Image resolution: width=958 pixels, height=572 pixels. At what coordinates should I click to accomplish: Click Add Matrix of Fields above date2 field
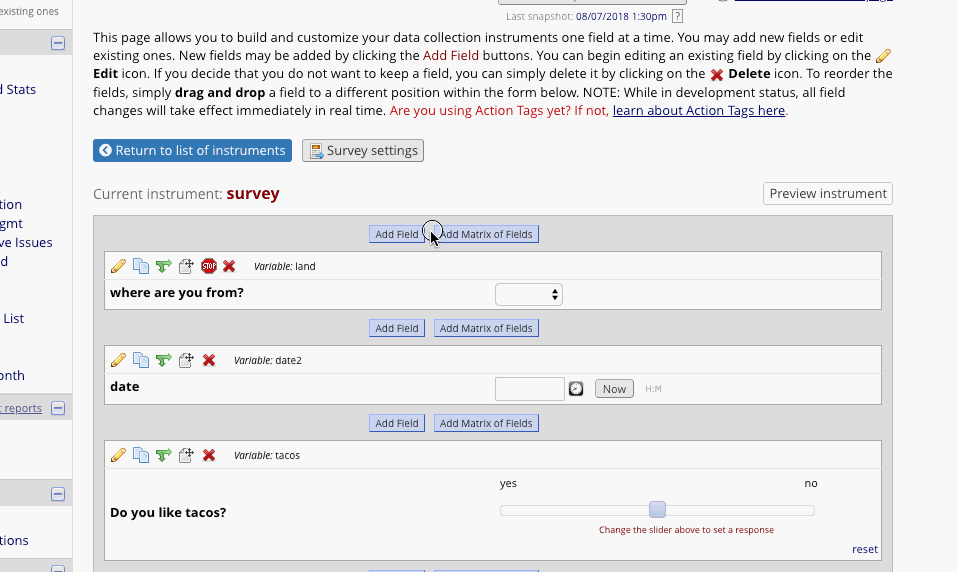pos(486,328)
